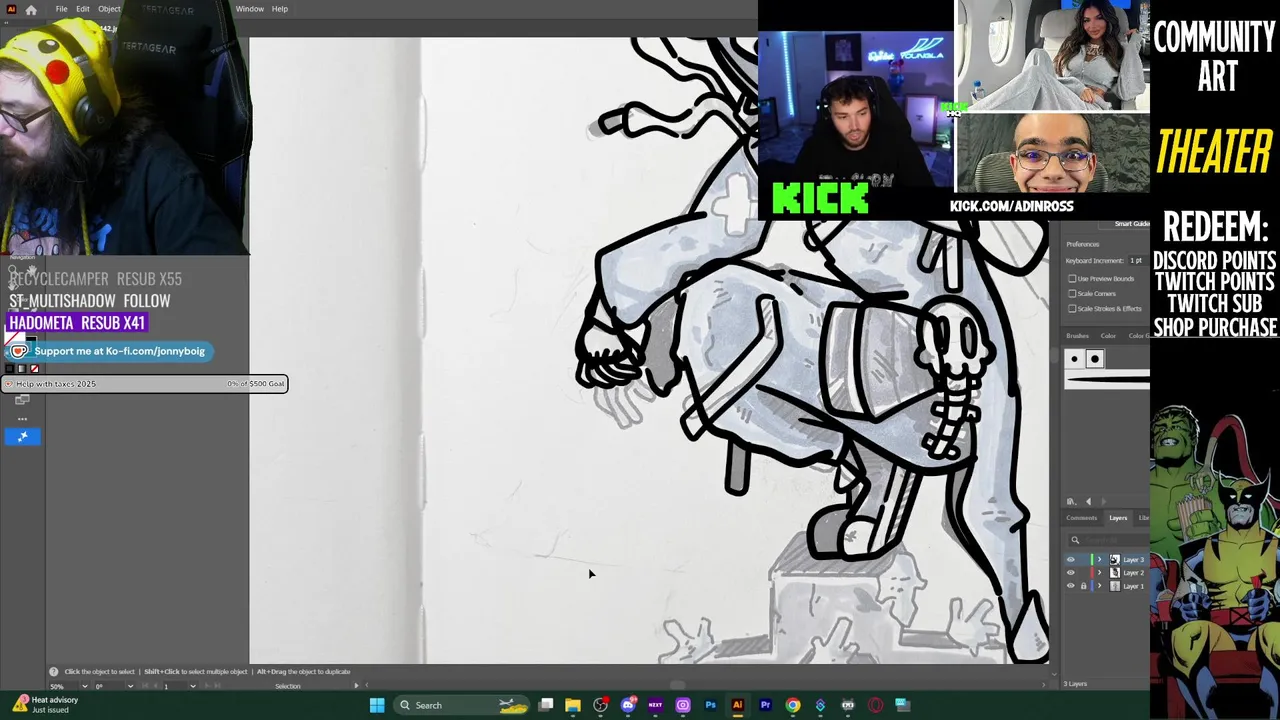Select the small round brush swatch
The width and height of the screenshot is (1280, 720).
click(1074, 359)
